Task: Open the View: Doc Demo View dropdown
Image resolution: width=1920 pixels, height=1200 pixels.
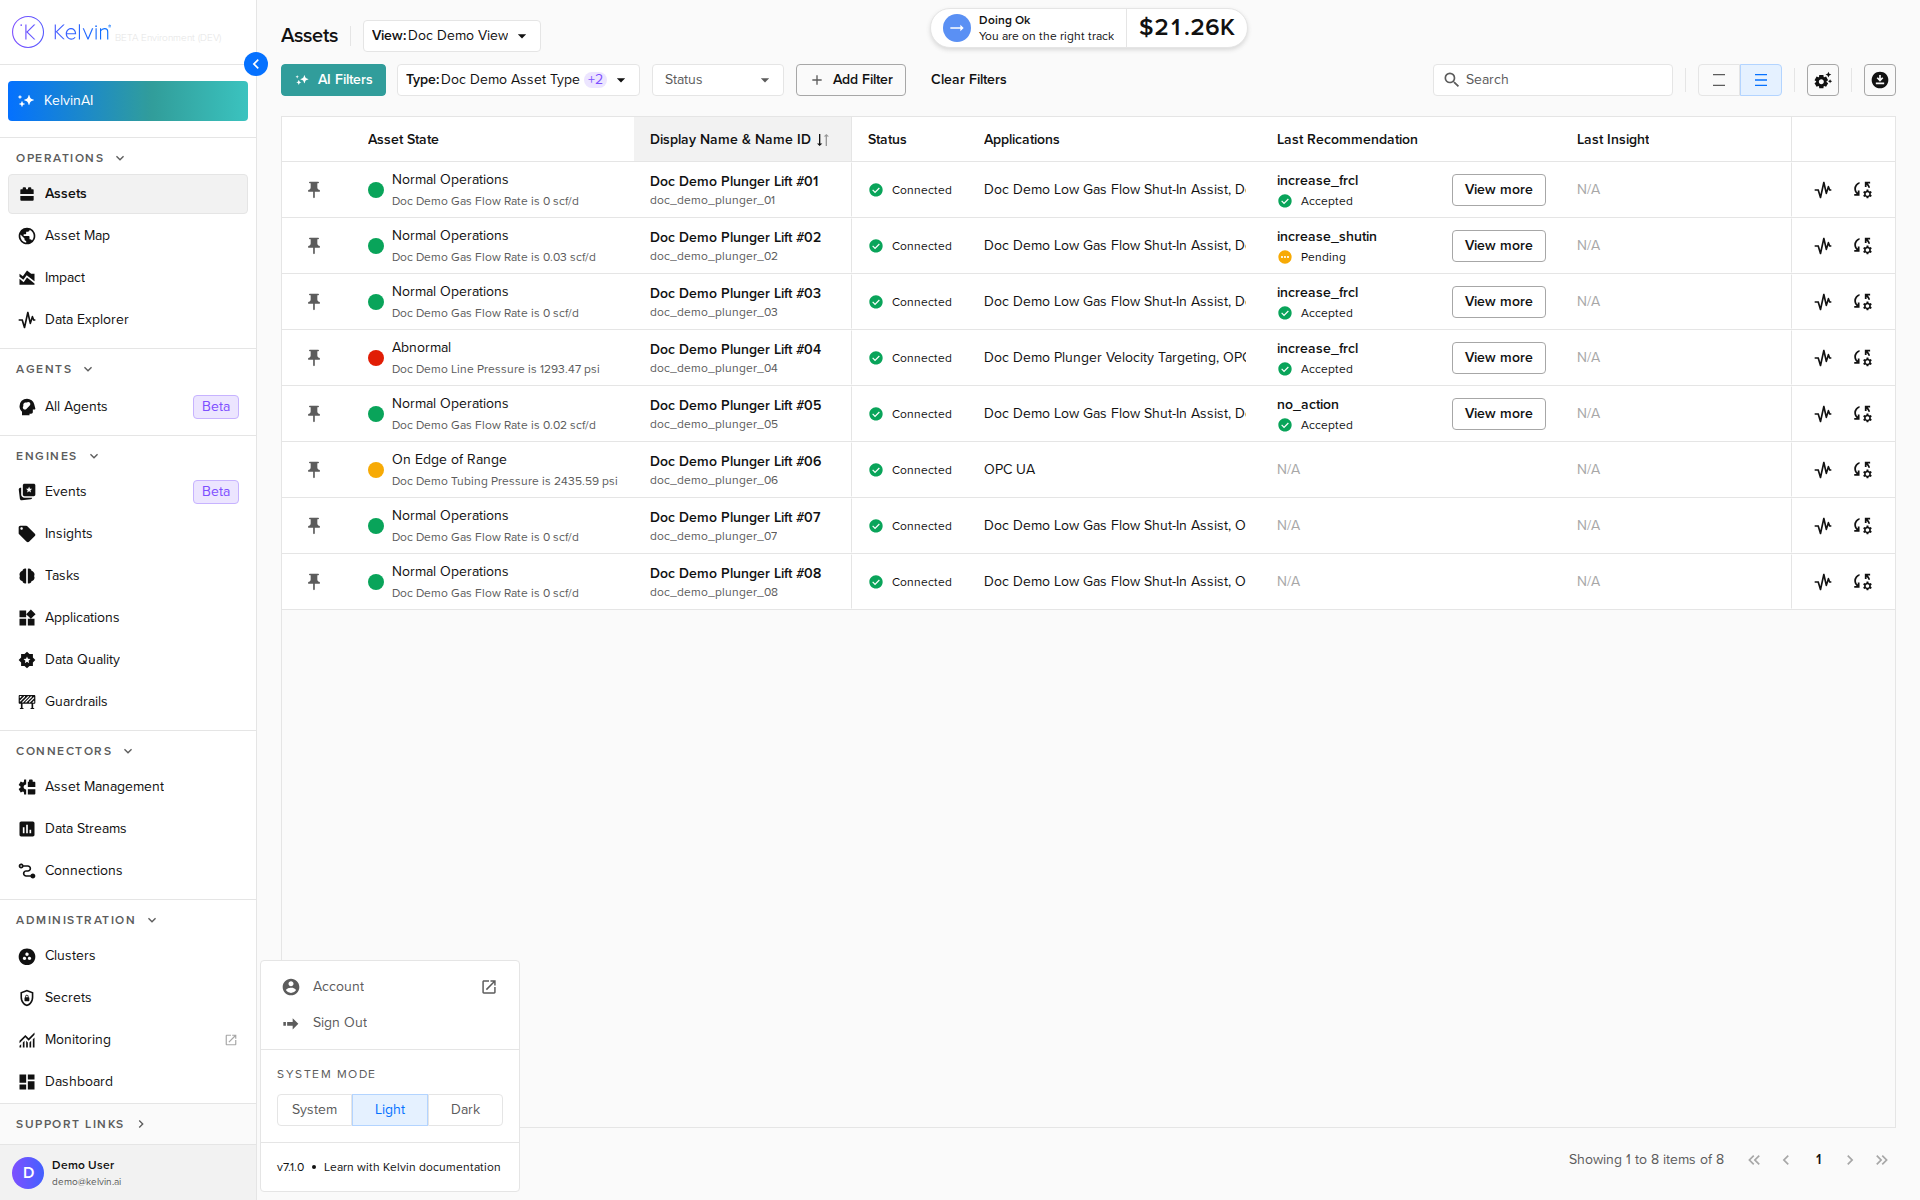Action: (x=451, y=36)
